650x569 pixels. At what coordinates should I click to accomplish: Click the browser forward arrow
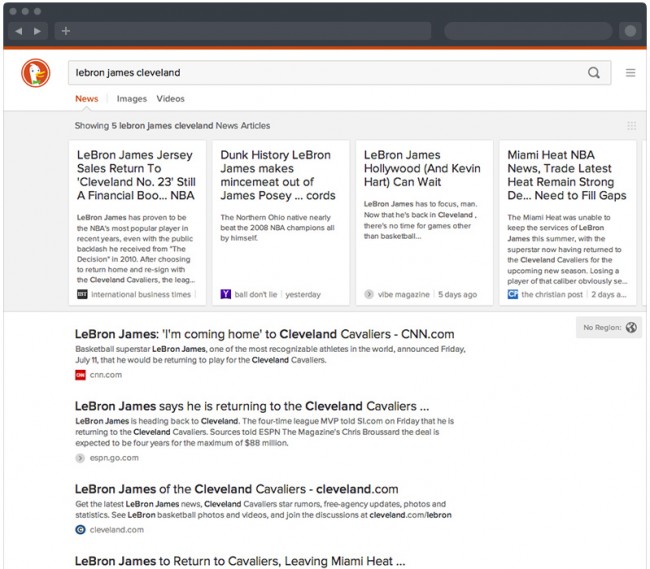37,31
